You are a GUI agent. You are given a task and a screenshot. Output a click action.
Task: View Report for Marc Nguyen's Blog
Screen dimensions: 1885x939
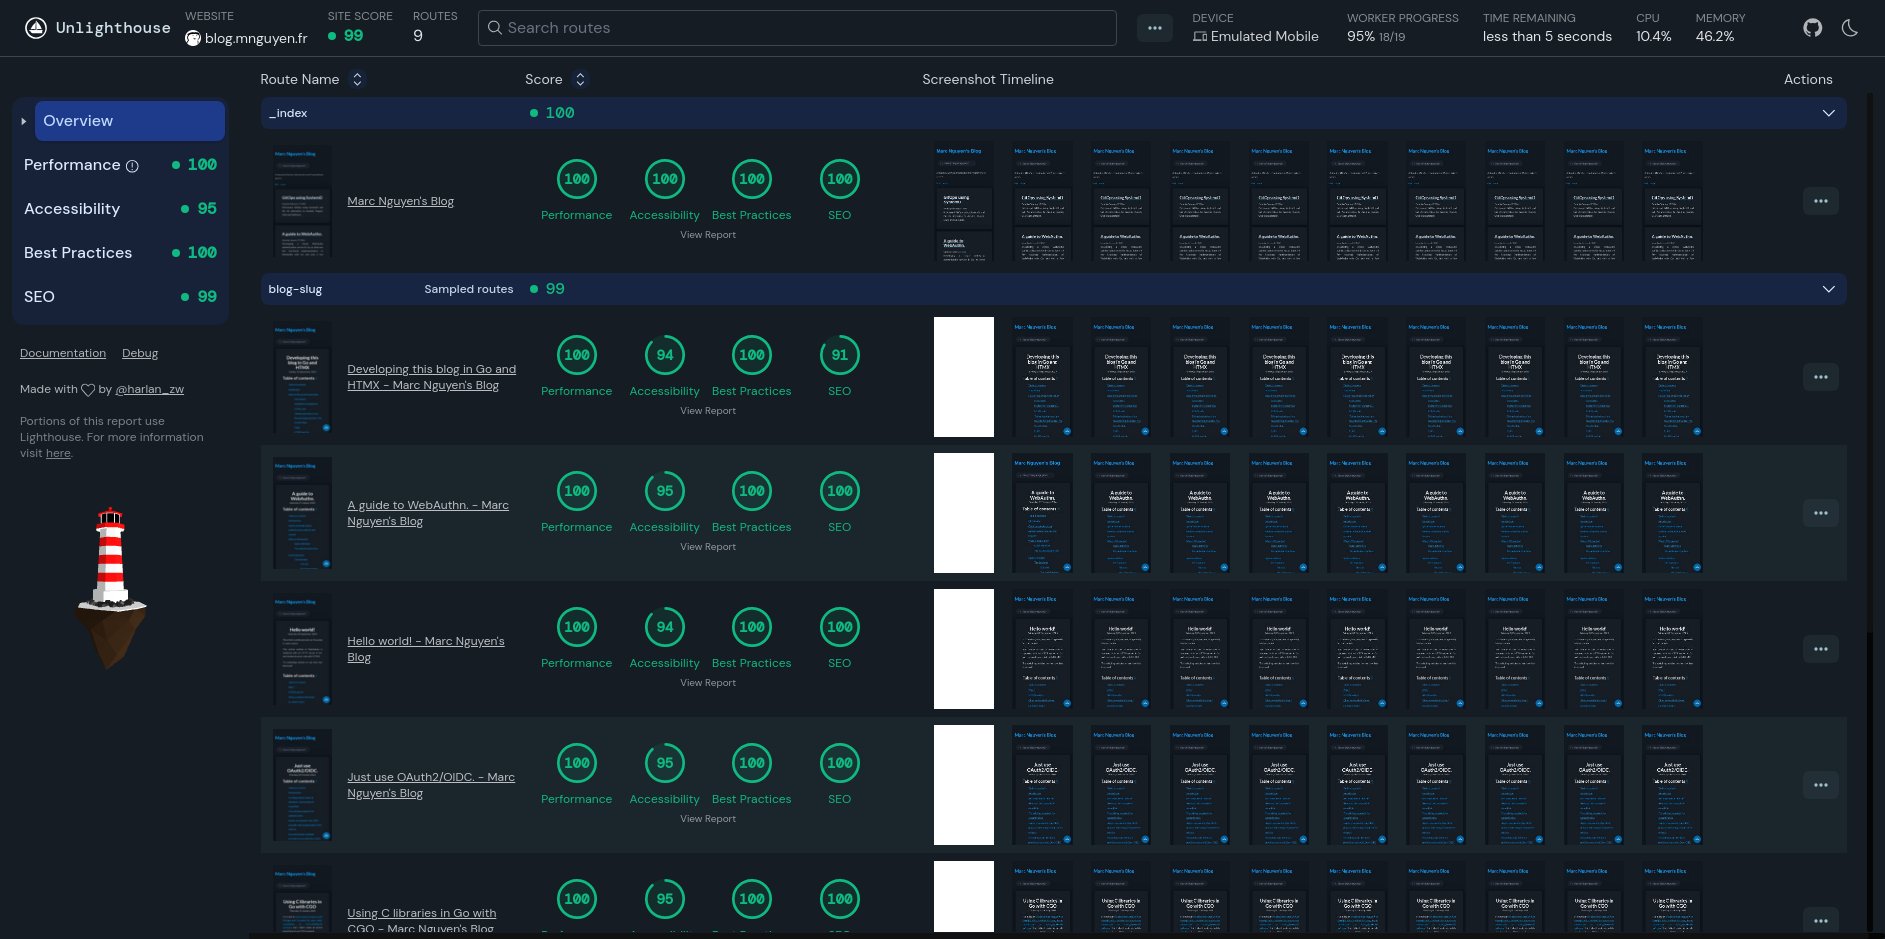click(x=708, y=235)
